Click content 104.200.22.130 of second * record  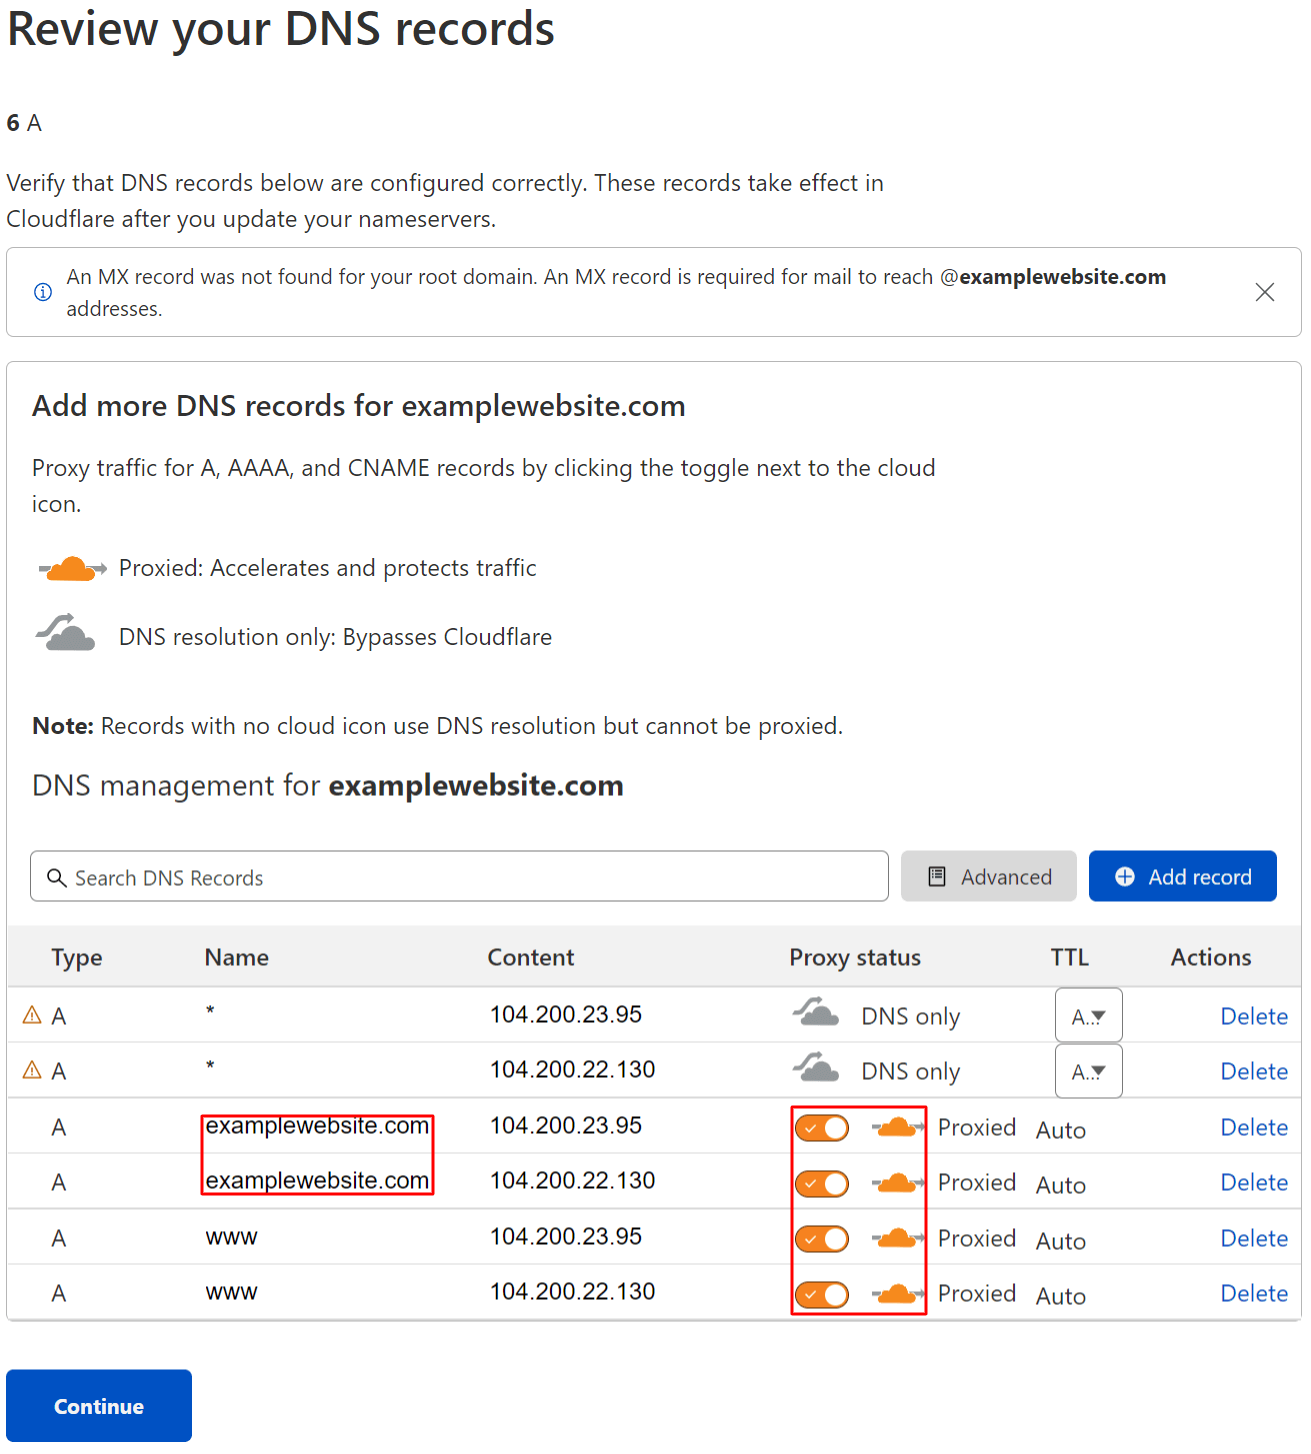[x=573, y=1069]
